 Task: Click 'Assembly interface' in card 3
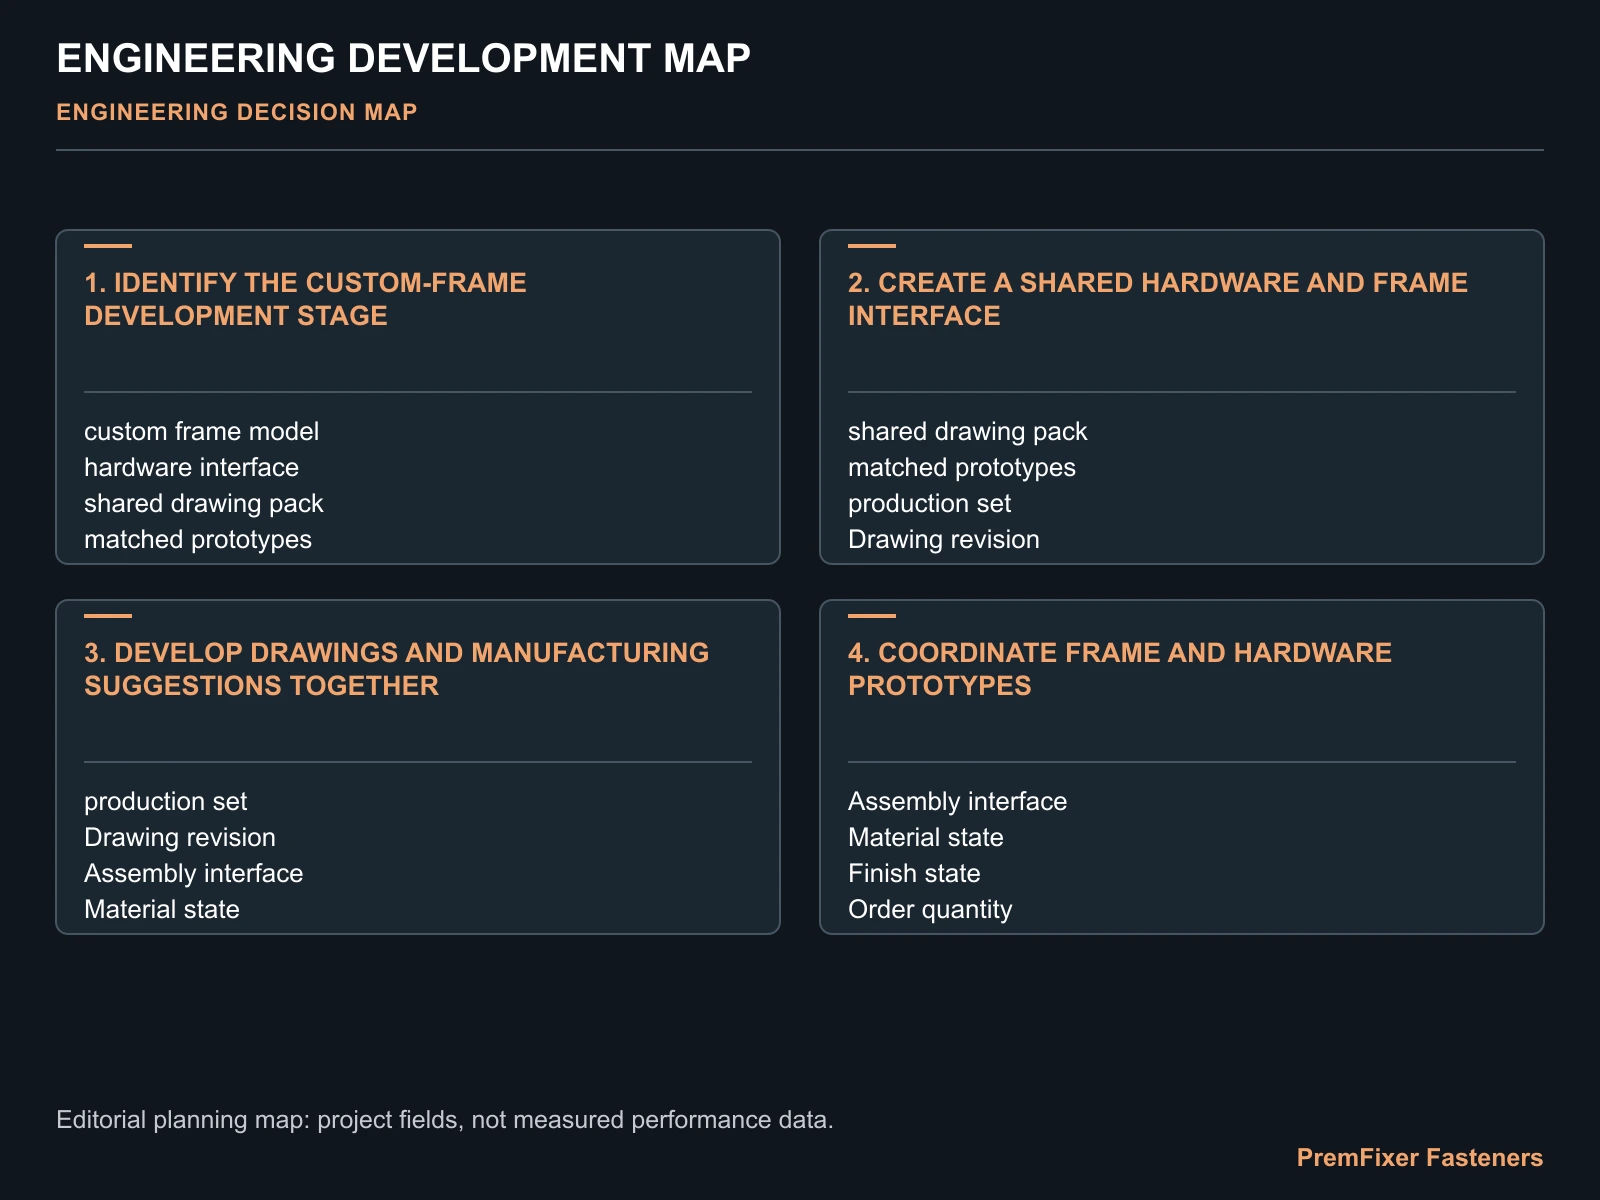point(194,873)
